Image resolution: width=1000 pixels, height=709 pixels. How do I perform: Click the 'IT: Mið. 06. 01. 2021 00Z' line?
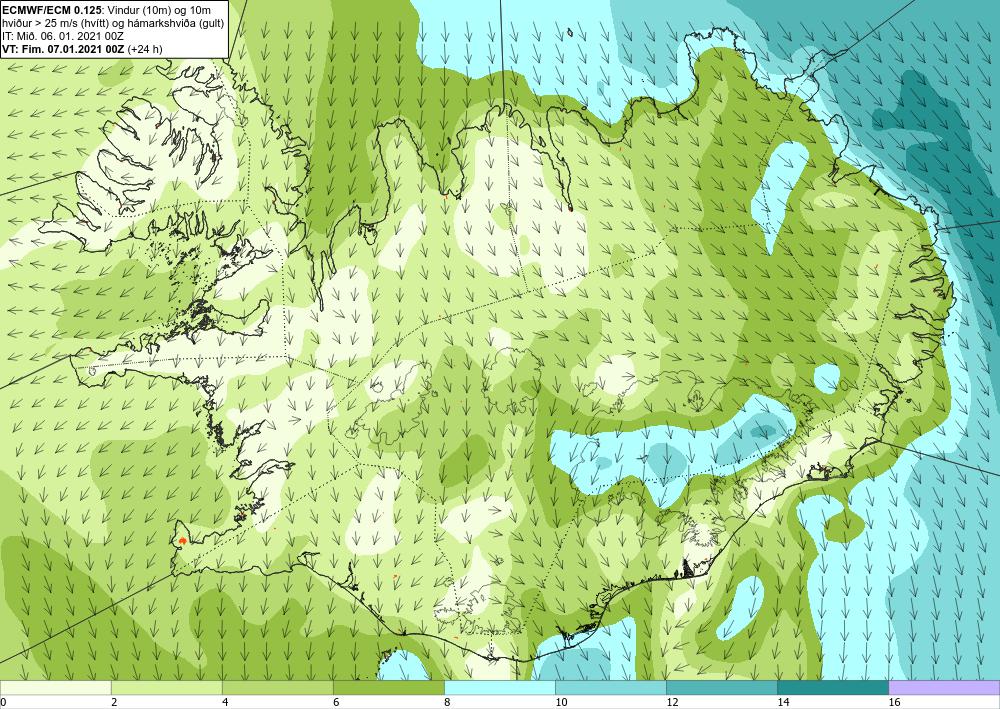pos(63,36)
